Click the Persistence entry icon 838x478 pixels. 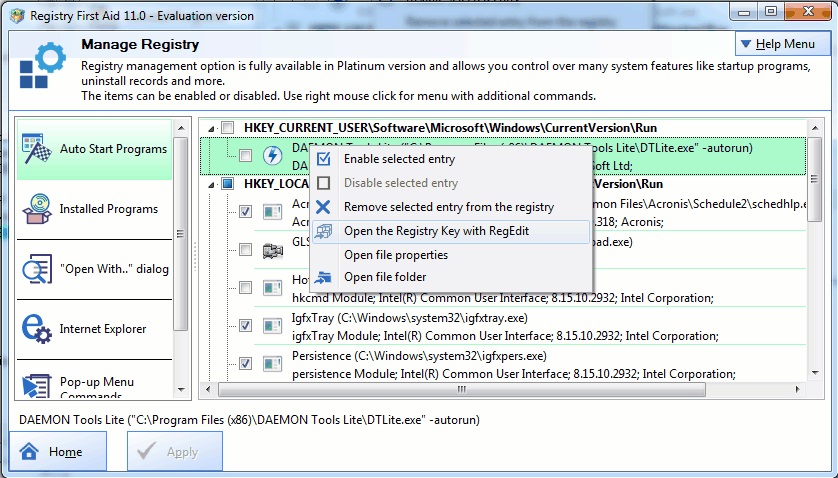(x=273, y=364)
